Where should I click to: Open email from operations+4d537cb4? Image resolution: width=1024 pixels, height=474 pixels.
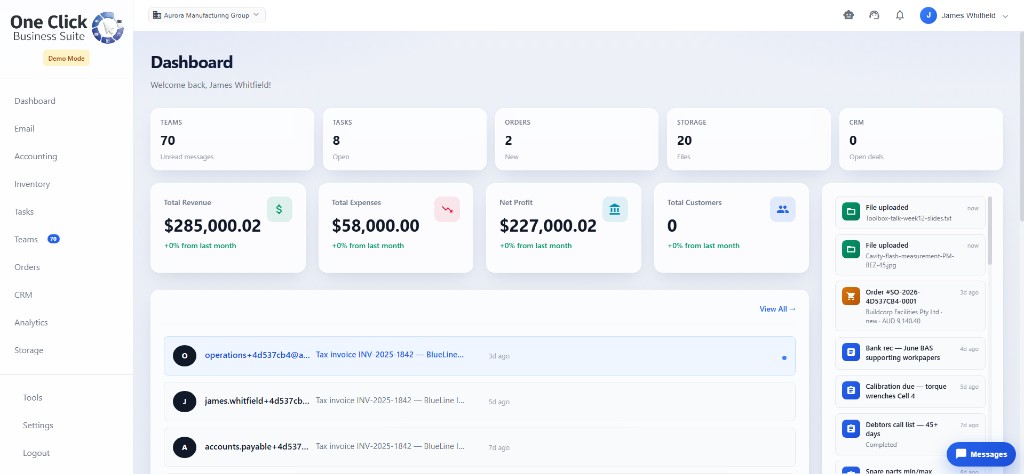pyautogui.click(x=479, y=356)
